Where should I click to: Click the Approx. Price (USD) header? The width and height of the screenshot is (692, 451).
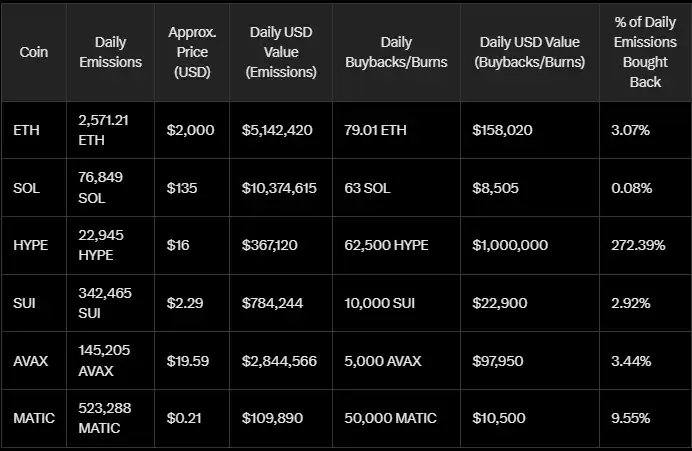pos(192,52)
